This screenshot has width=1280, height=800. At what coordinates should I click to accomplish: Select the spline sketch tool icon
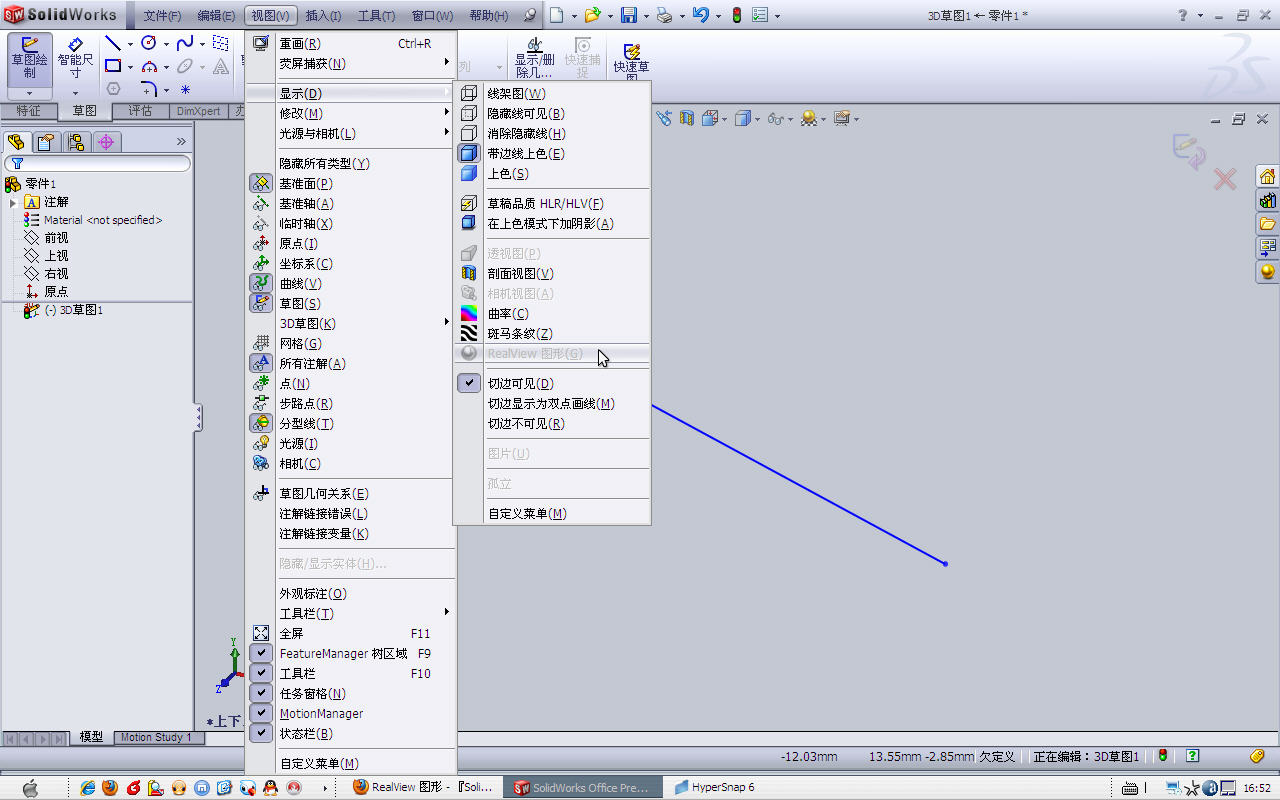point(184,43)
